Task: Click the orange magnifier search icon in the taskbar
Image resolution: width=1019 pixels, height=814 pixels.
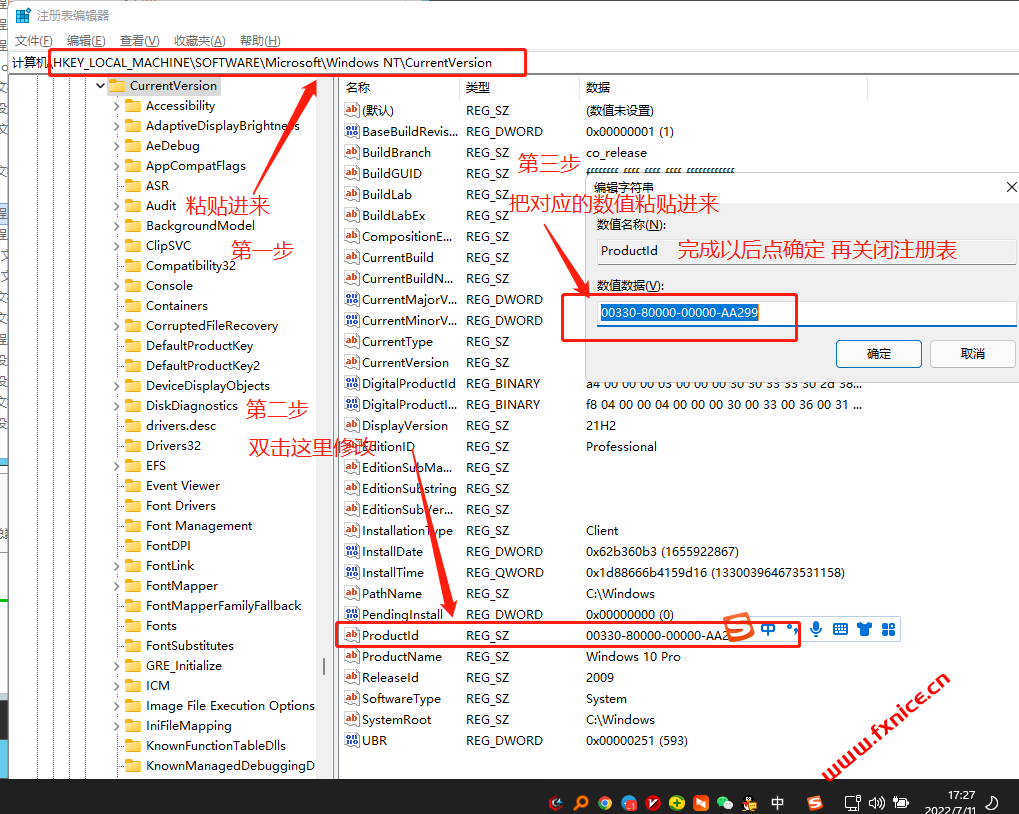Action: 580,803
